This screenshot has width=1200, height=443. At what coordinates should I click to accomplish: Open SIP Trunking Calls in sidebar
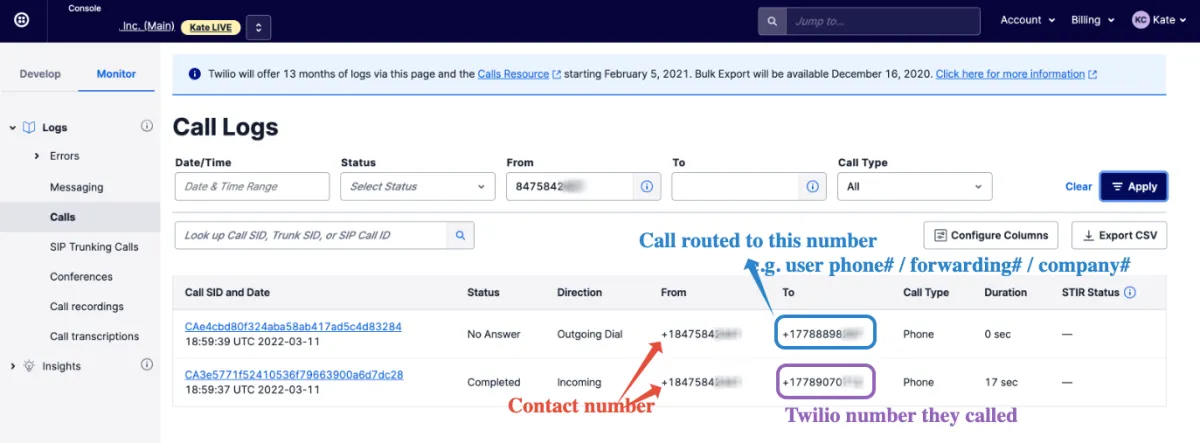pos(94,247)
